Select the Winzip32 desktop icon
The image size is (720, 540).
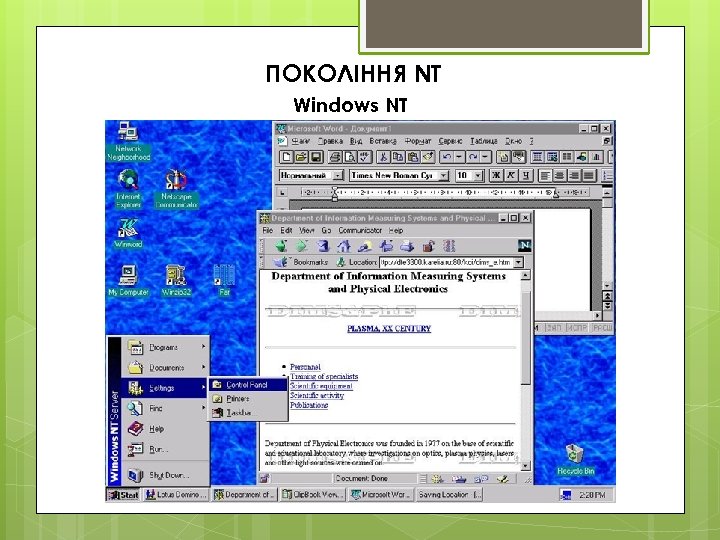(x=176, y=281)
